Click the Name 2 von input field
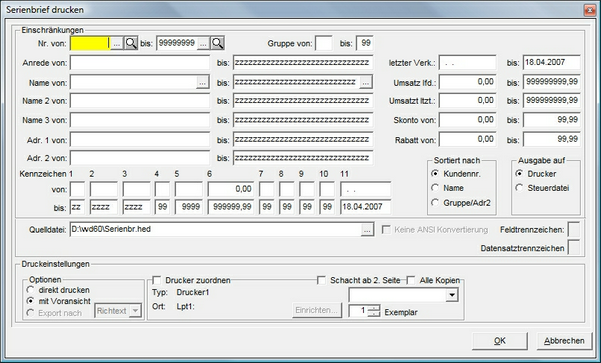 point(140,101)
